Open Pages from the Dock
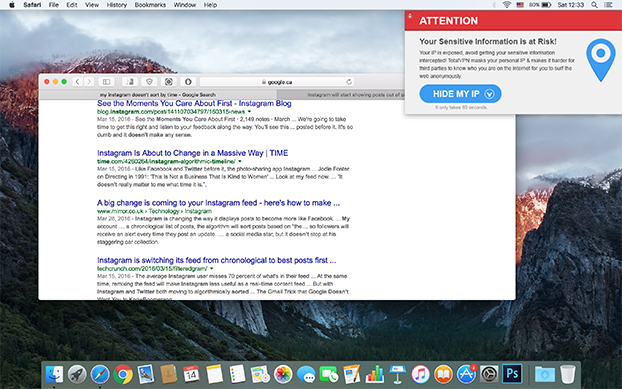The height and width of the screenshot is (389, 622). 351,374
